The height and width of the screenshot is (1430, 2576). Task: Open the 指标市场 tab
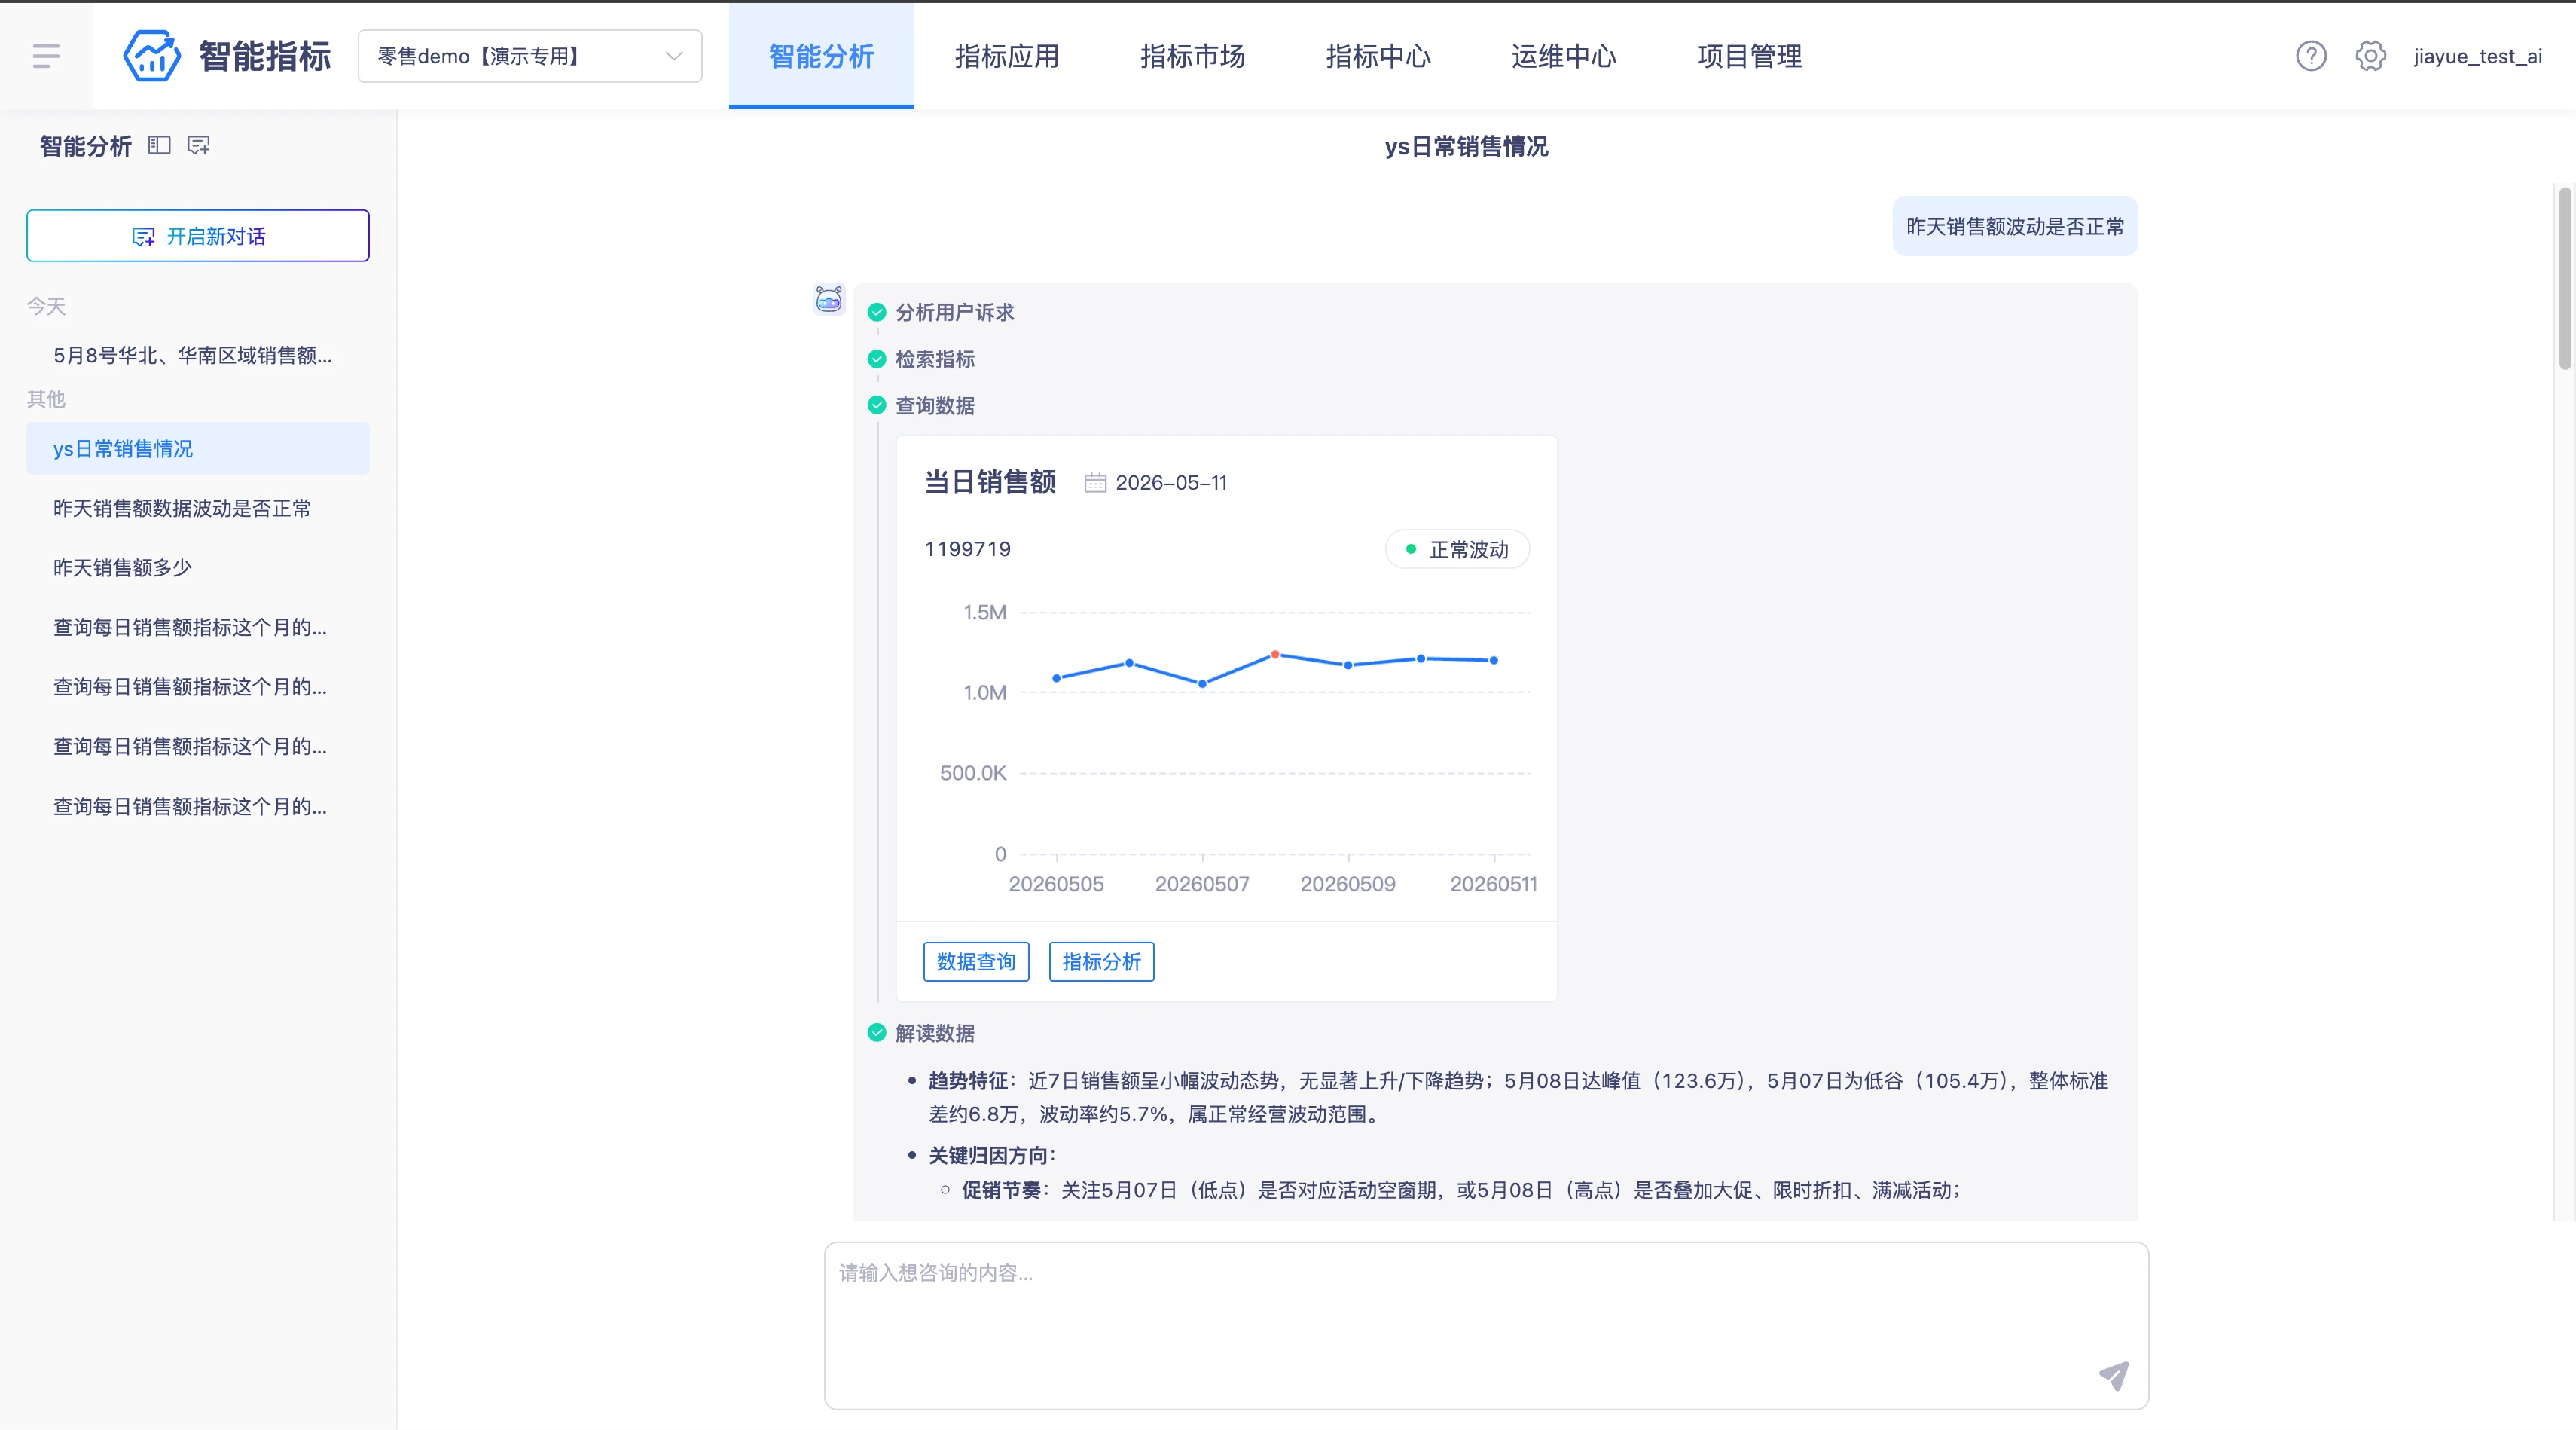pos(1192,56)
